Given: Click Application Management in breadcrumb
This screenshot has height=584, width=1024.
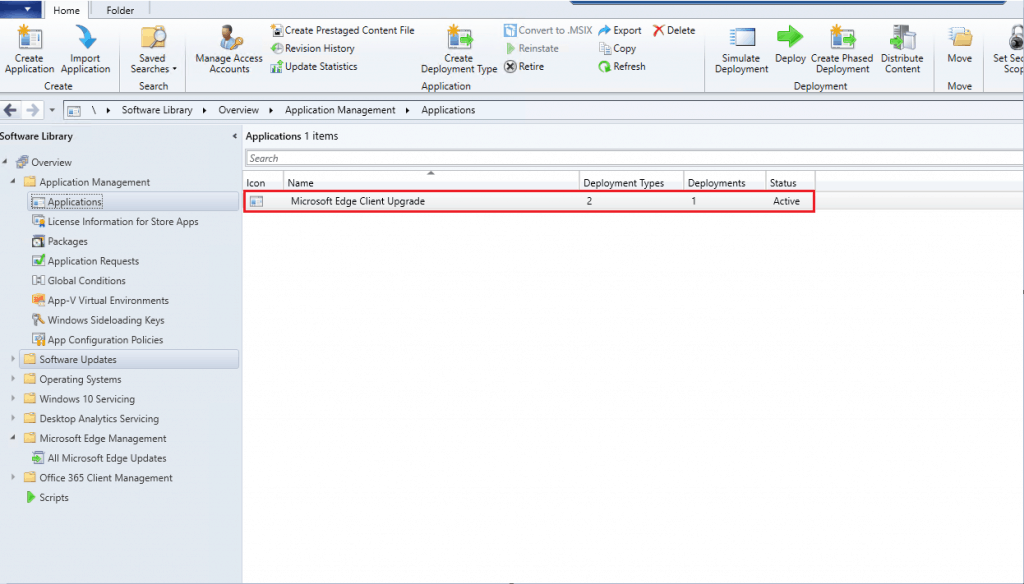Looking at the screenshot, I should [340, 110].
